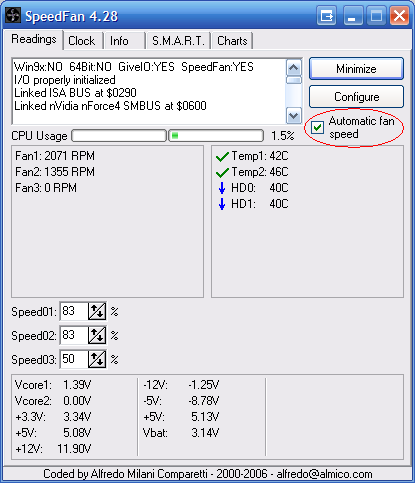Click the log box scroll down arrow
The height and width of the screenshot is (483, 415).
click(294, 115)
